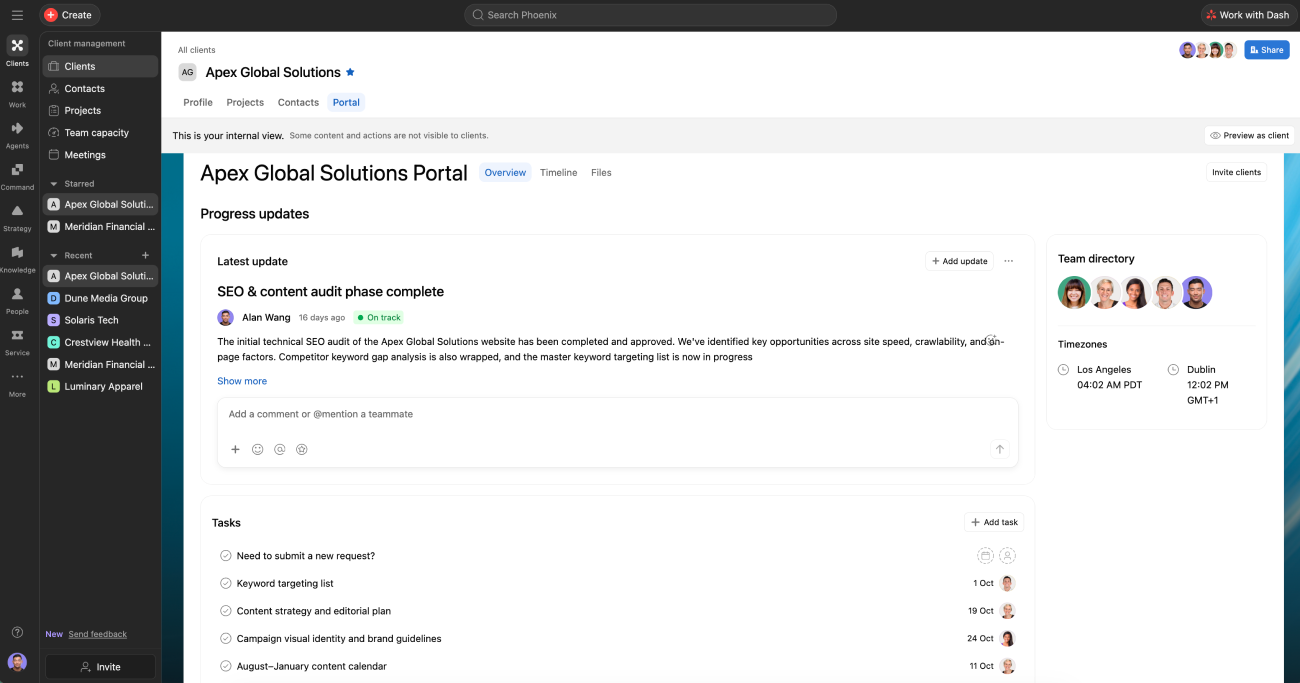Open the Contacts tab for the client
1300x683 pixels.
click(x=298, y=102)
